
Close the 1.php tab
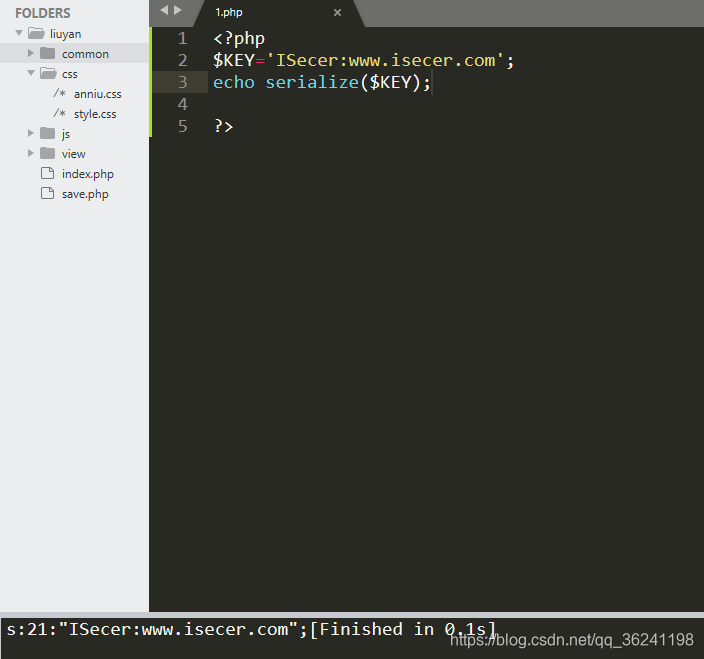pyautogui.click(x=337, y=13)
